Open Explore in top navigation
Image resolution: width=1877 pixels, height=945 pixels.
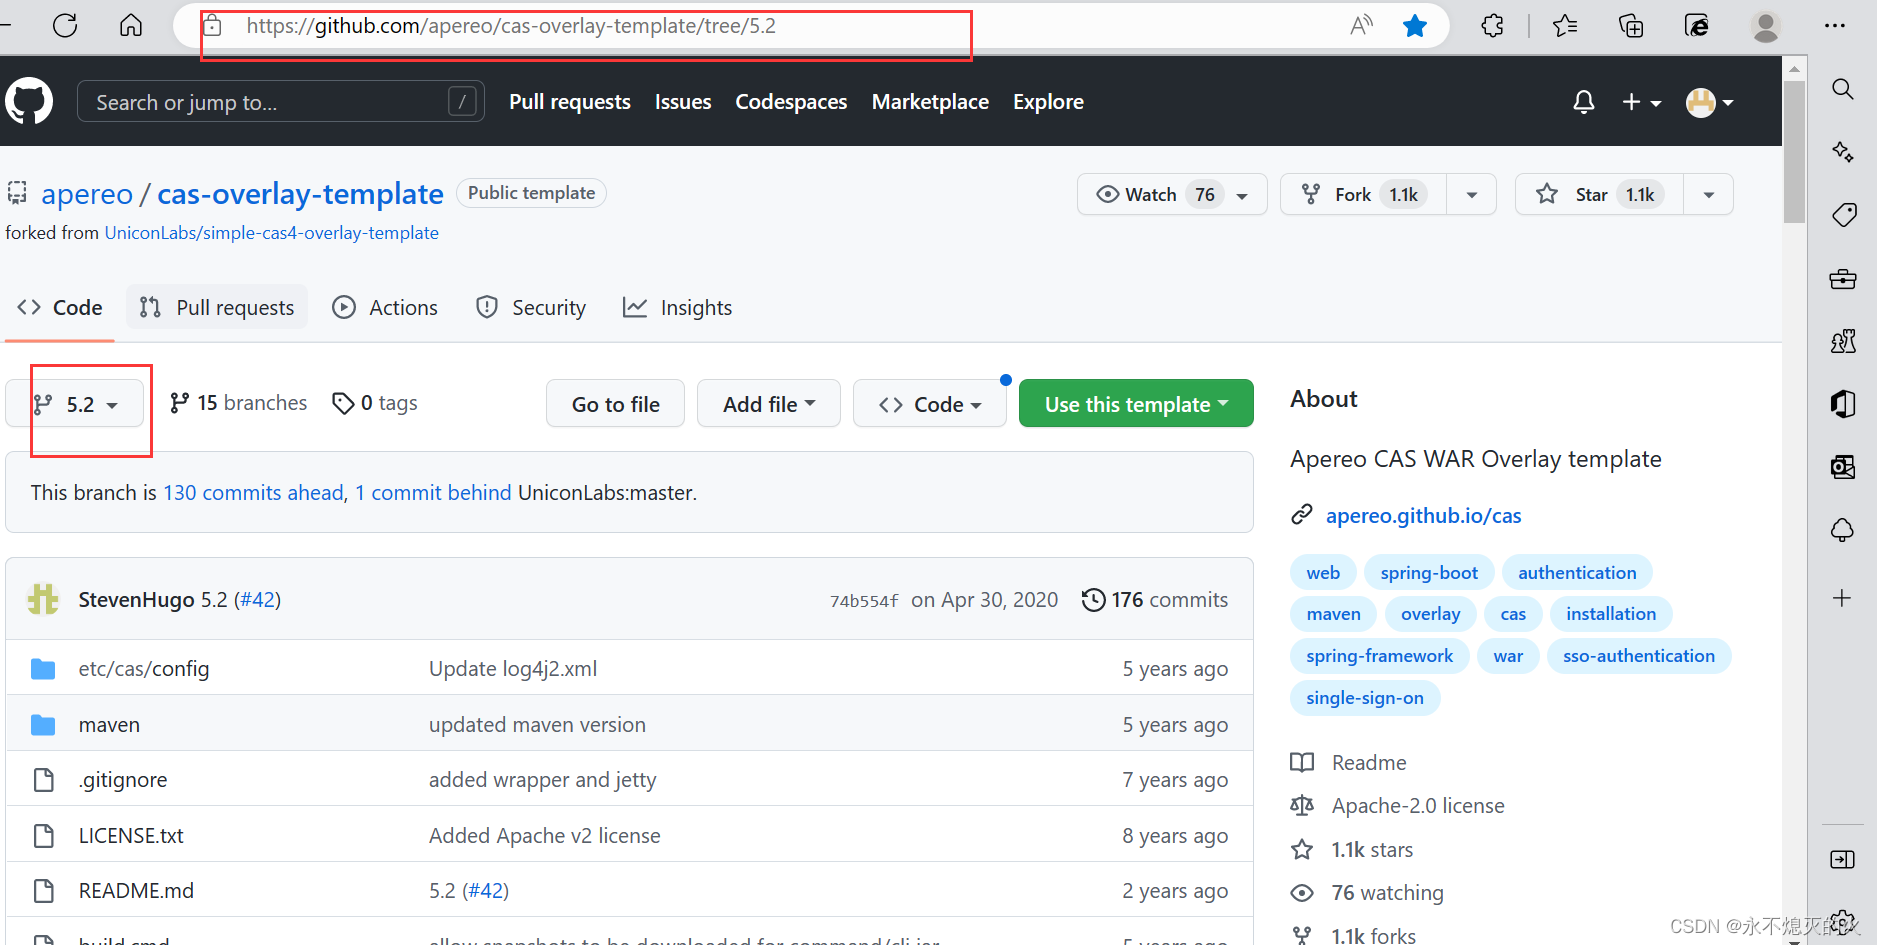tap(1048, 101)
